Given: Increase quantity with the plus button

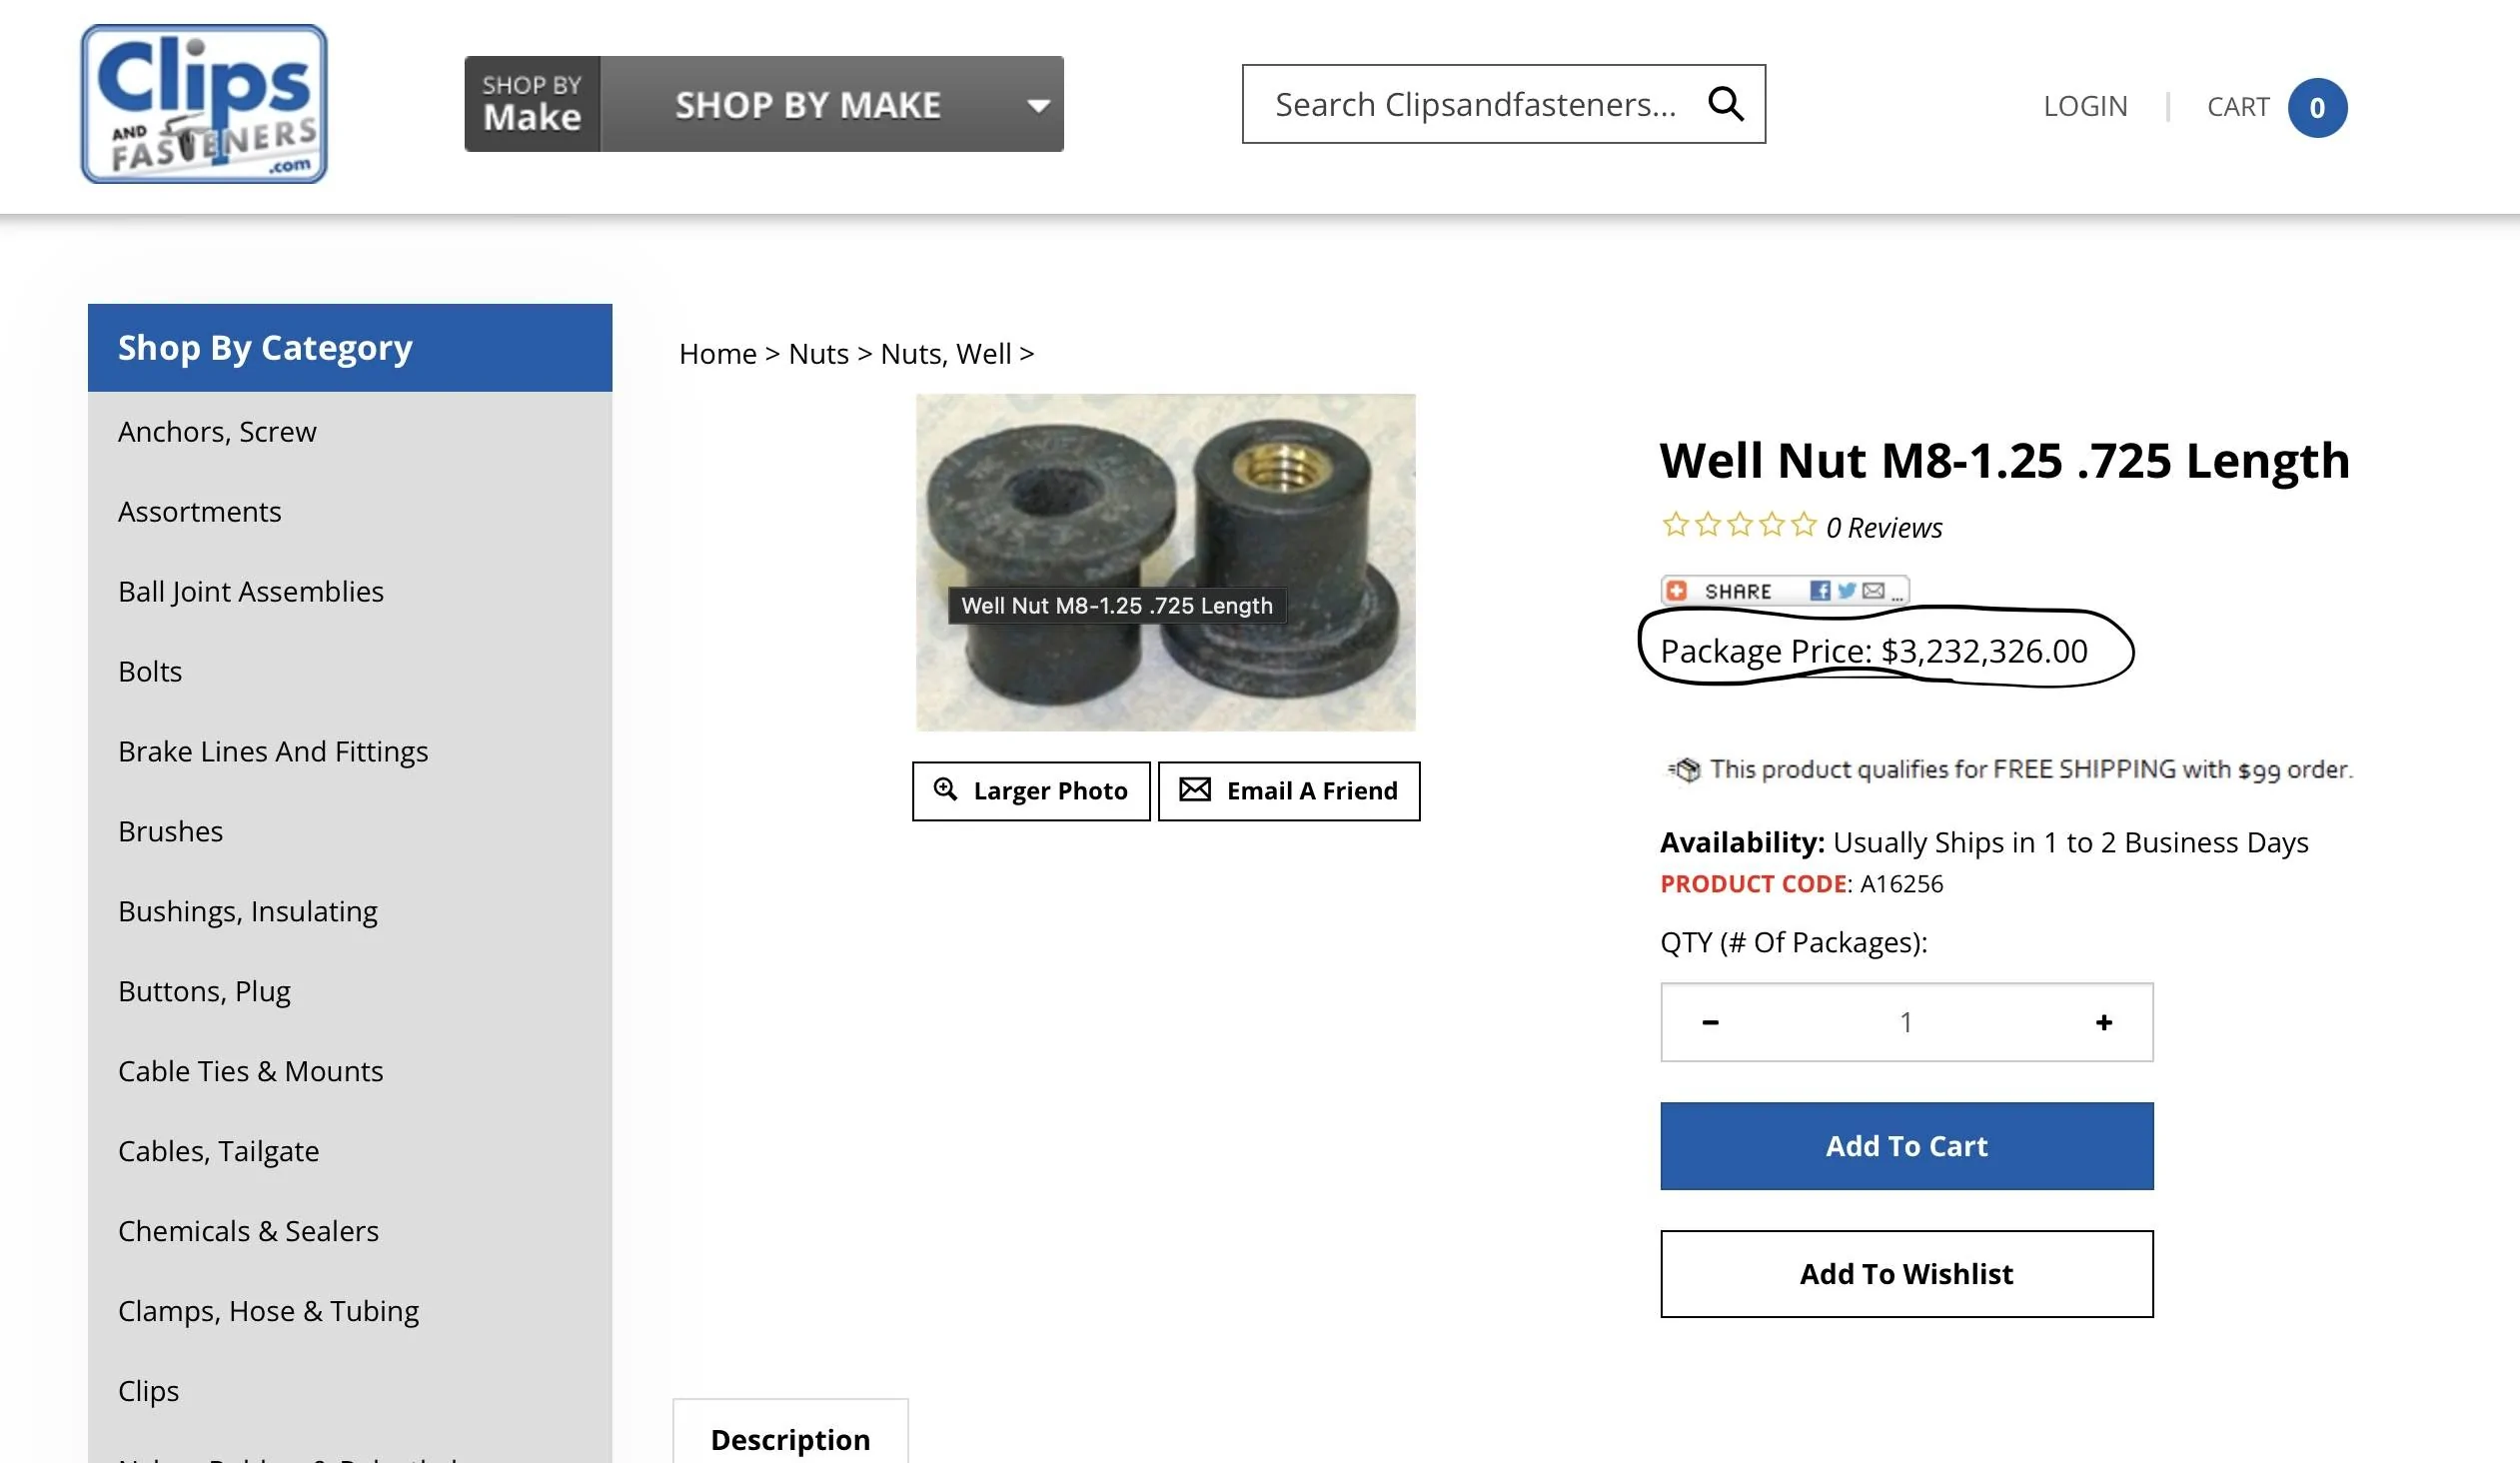Looking at the screenshot, I should [2104, 1022].
